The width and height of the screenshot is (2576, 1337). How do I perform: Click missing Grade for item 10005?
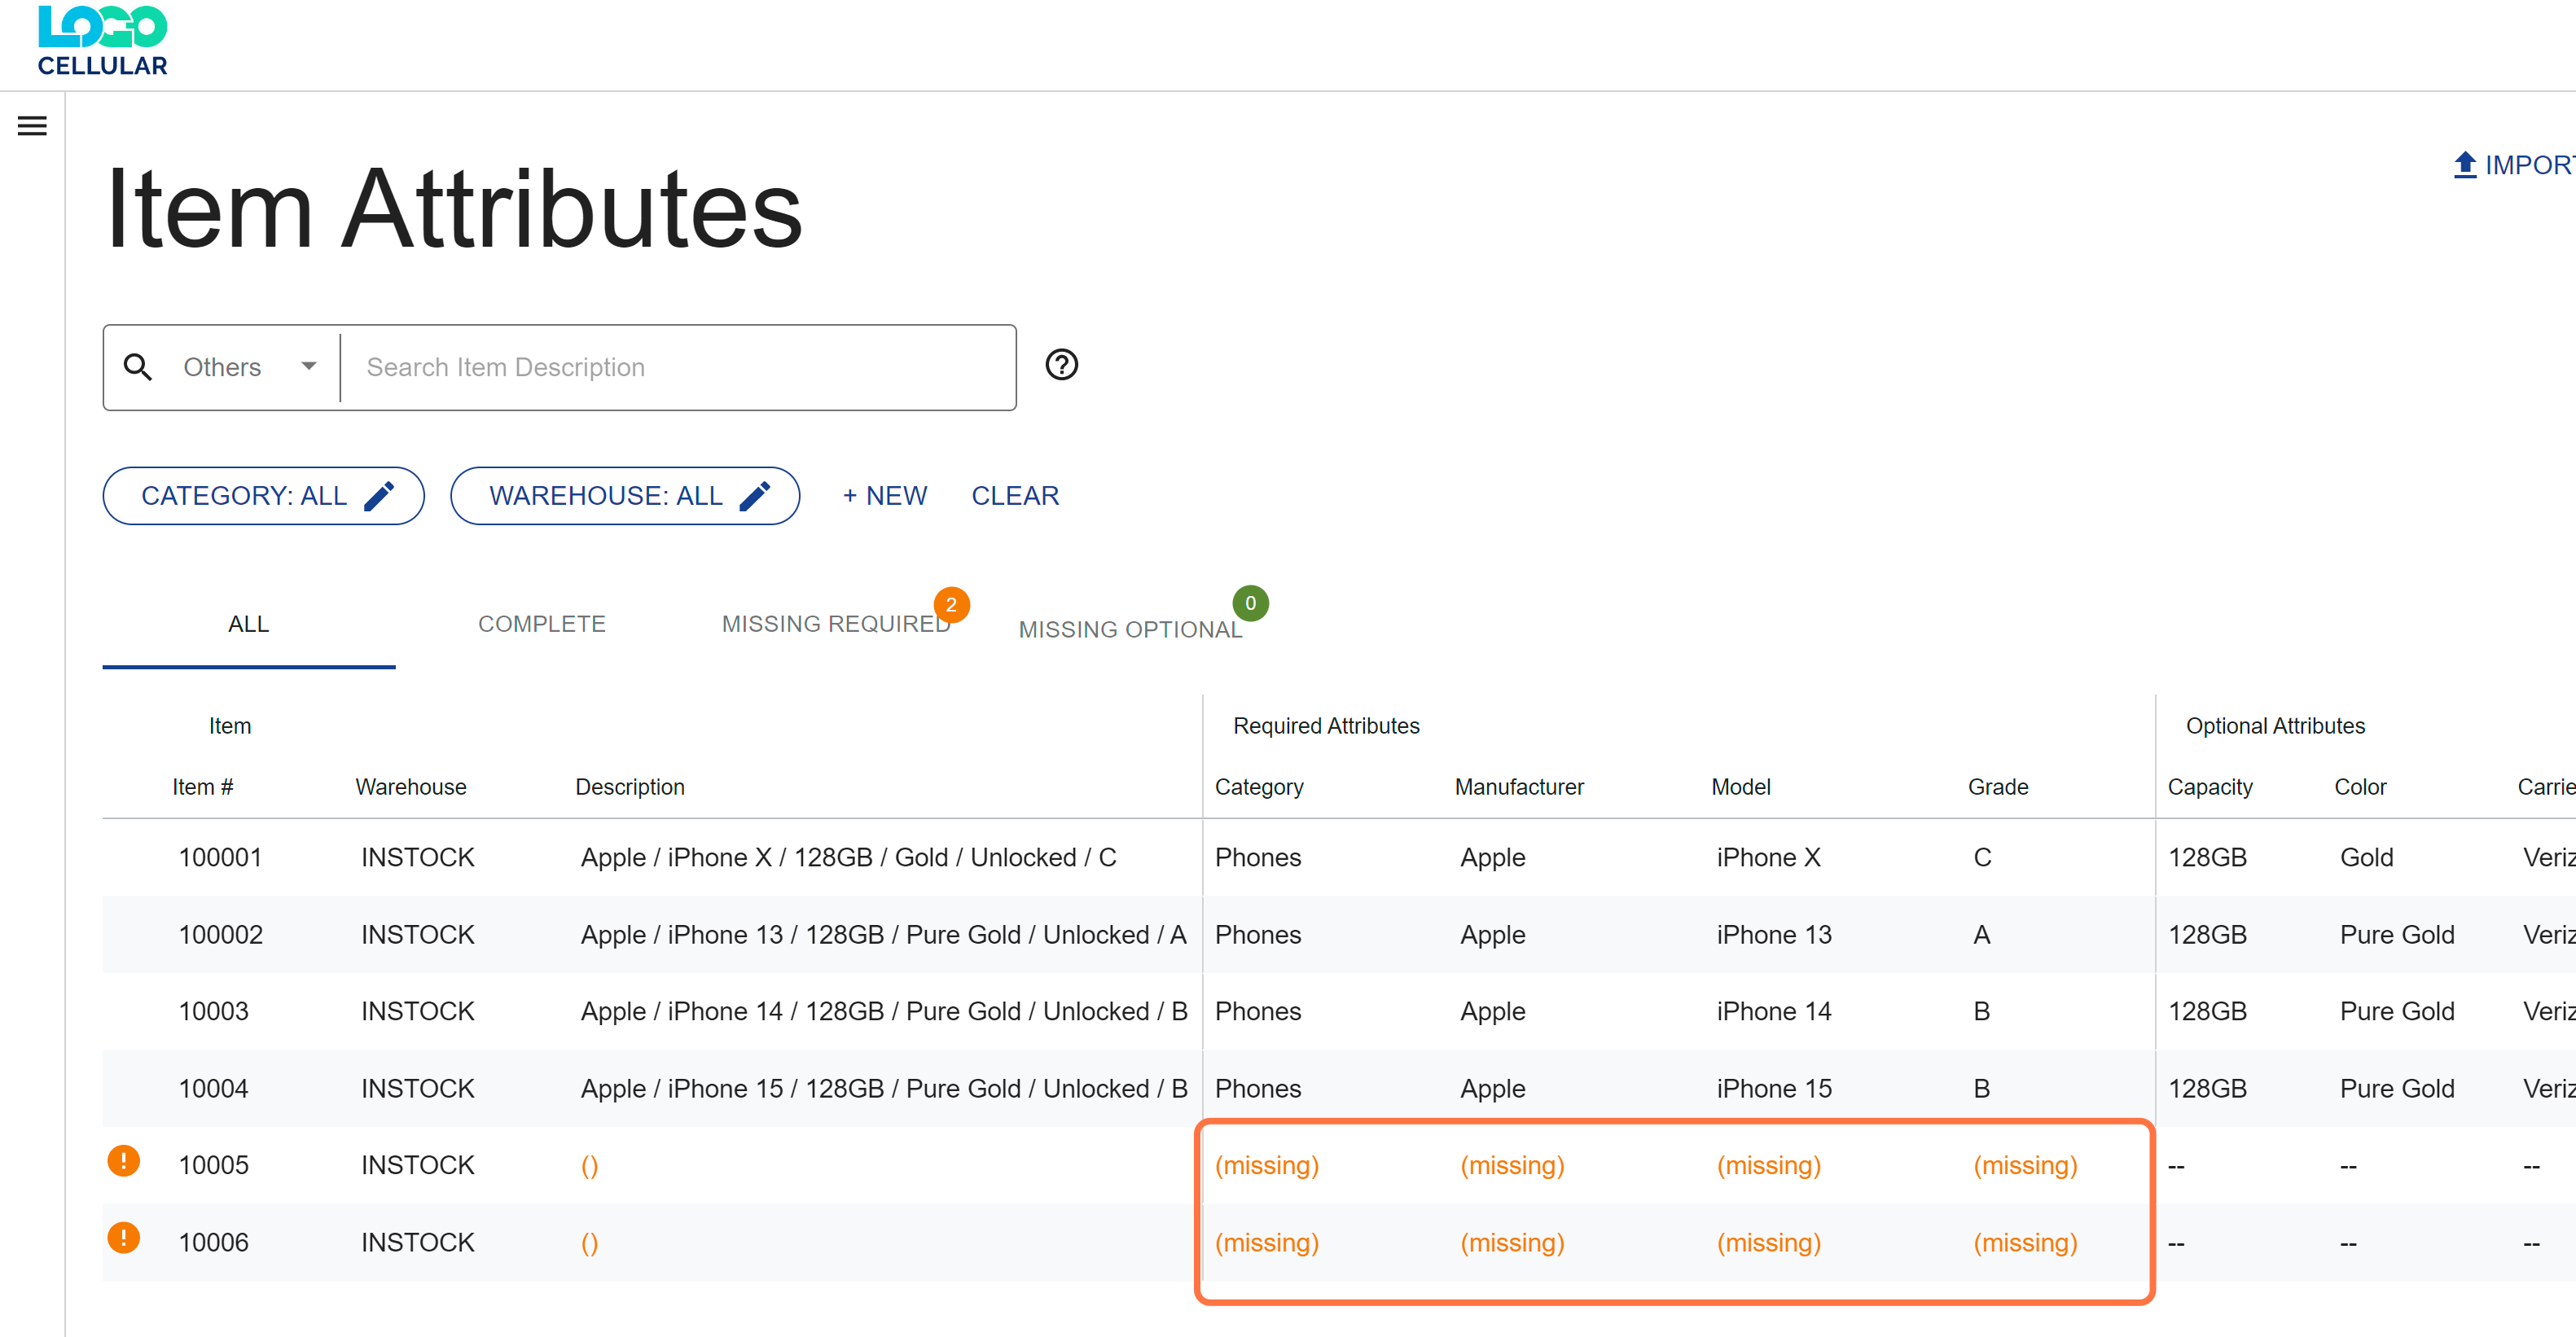click(2025, 1166)
